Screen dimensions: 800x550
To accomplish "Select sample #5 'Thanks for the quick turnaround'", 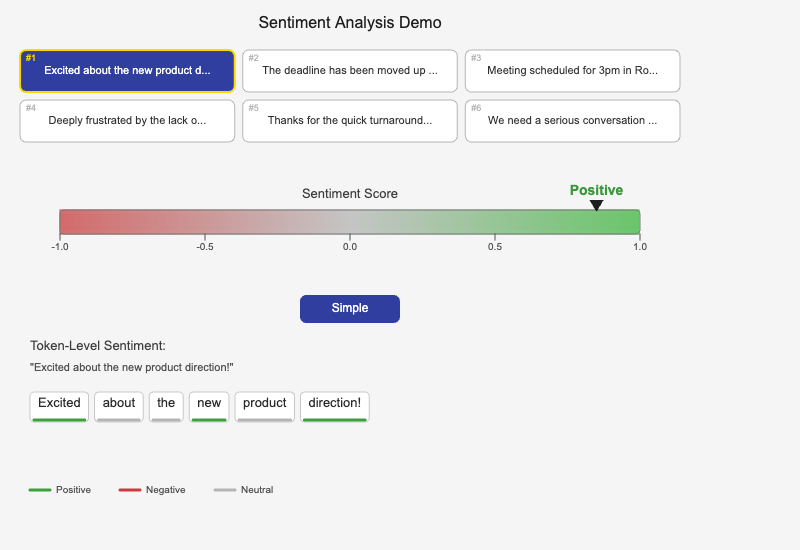I will pos(349,121).
